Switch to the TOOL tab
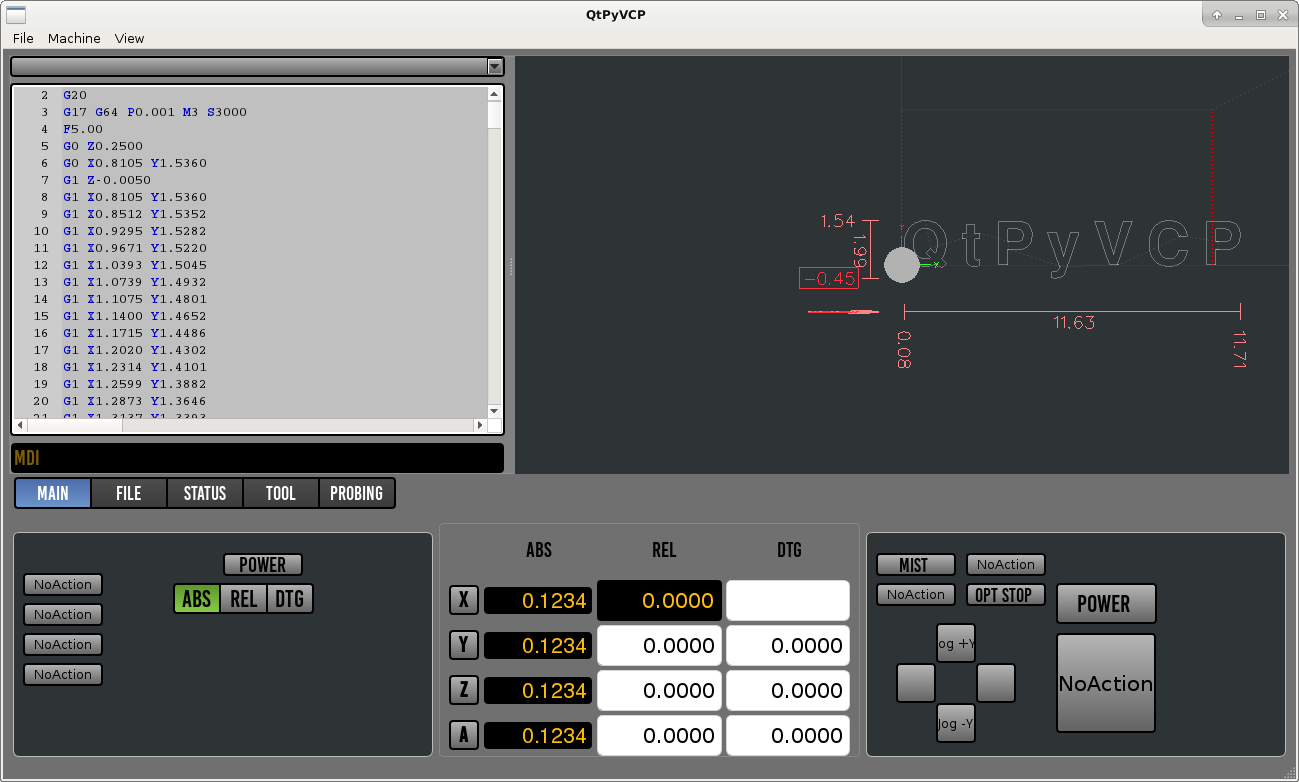The image size is (1299, 782). click(x=281, y=493)
